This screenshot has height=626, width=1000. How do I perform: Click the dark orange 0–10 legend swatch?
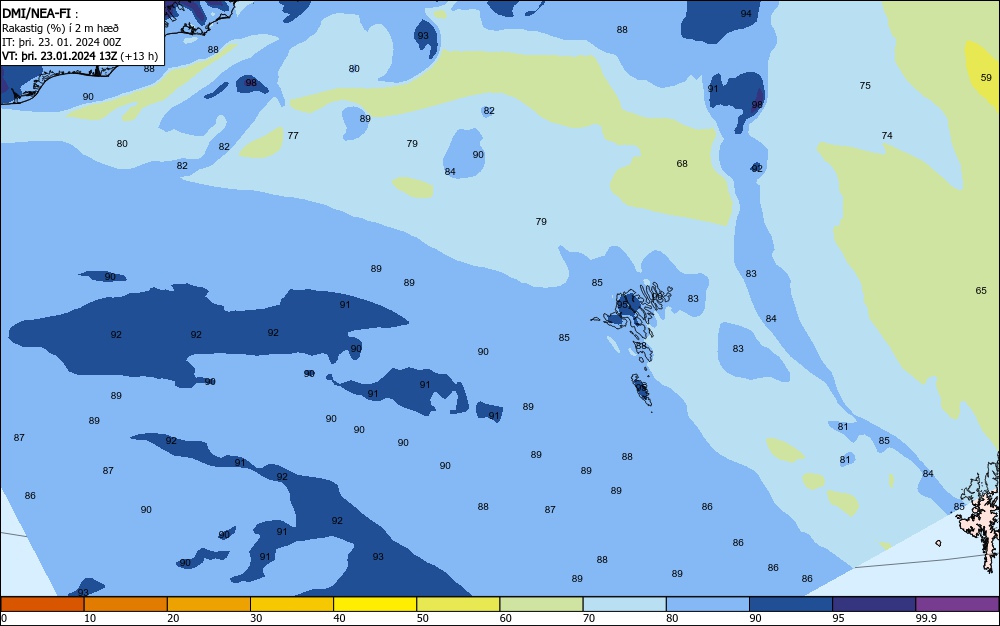click(42, 604)
